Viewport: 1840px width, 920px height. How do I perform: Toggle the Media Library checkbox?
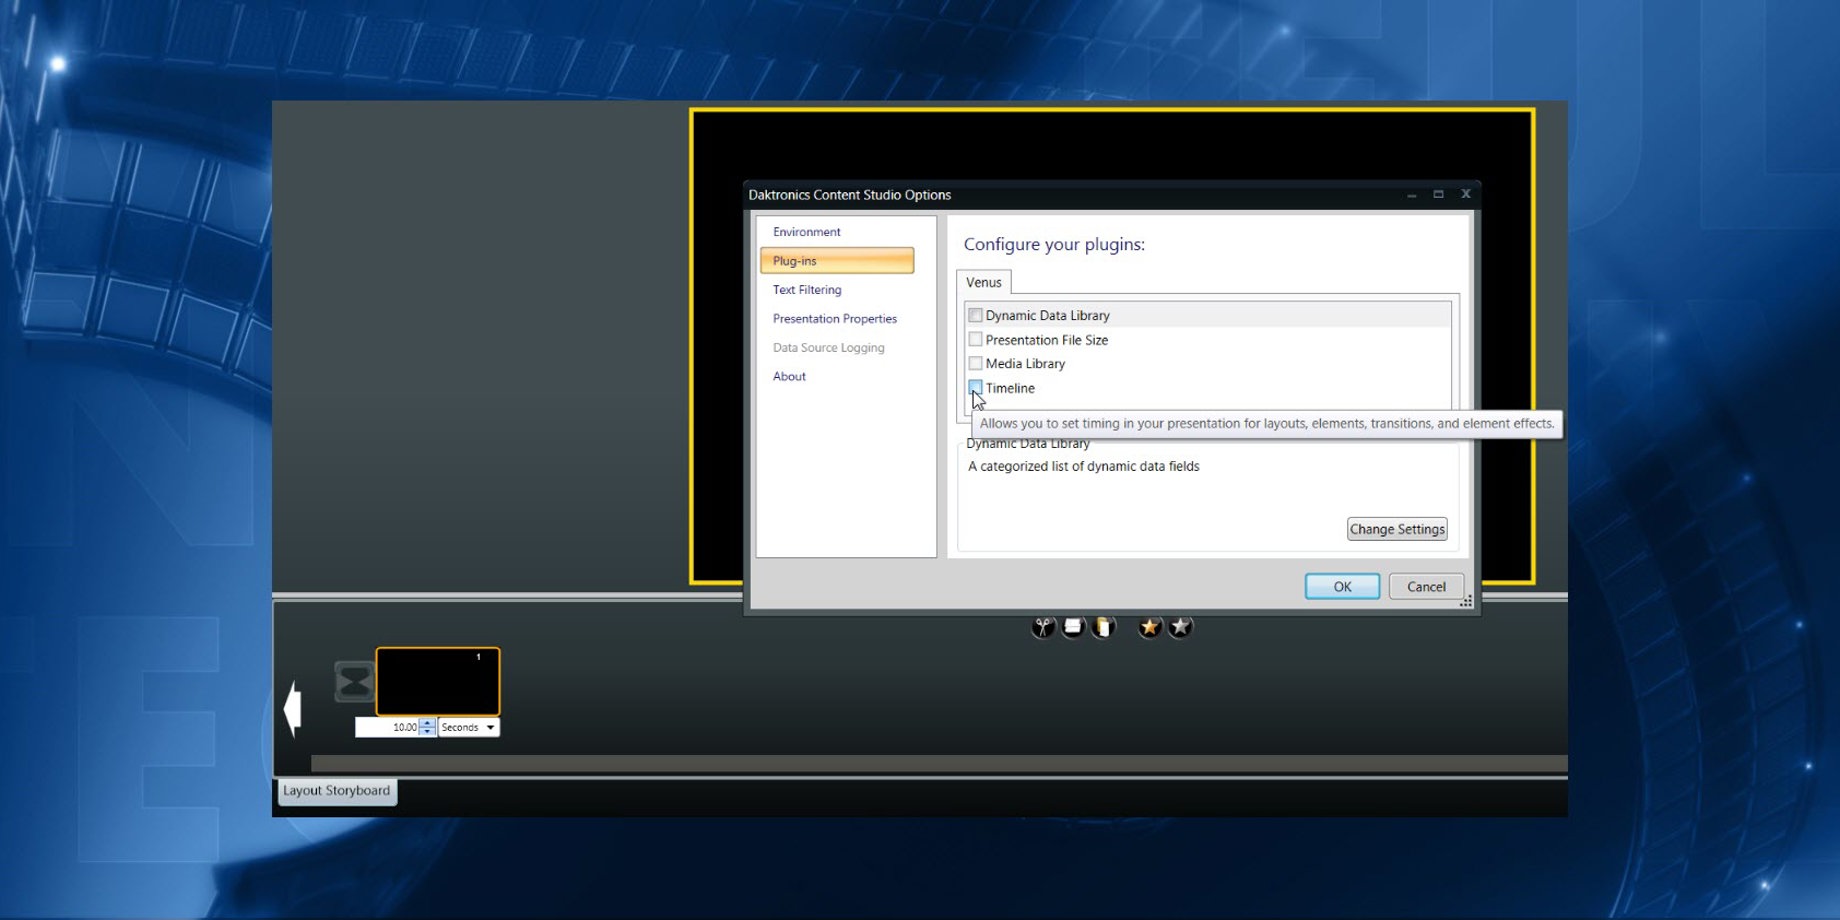click(x=975, y=363)
